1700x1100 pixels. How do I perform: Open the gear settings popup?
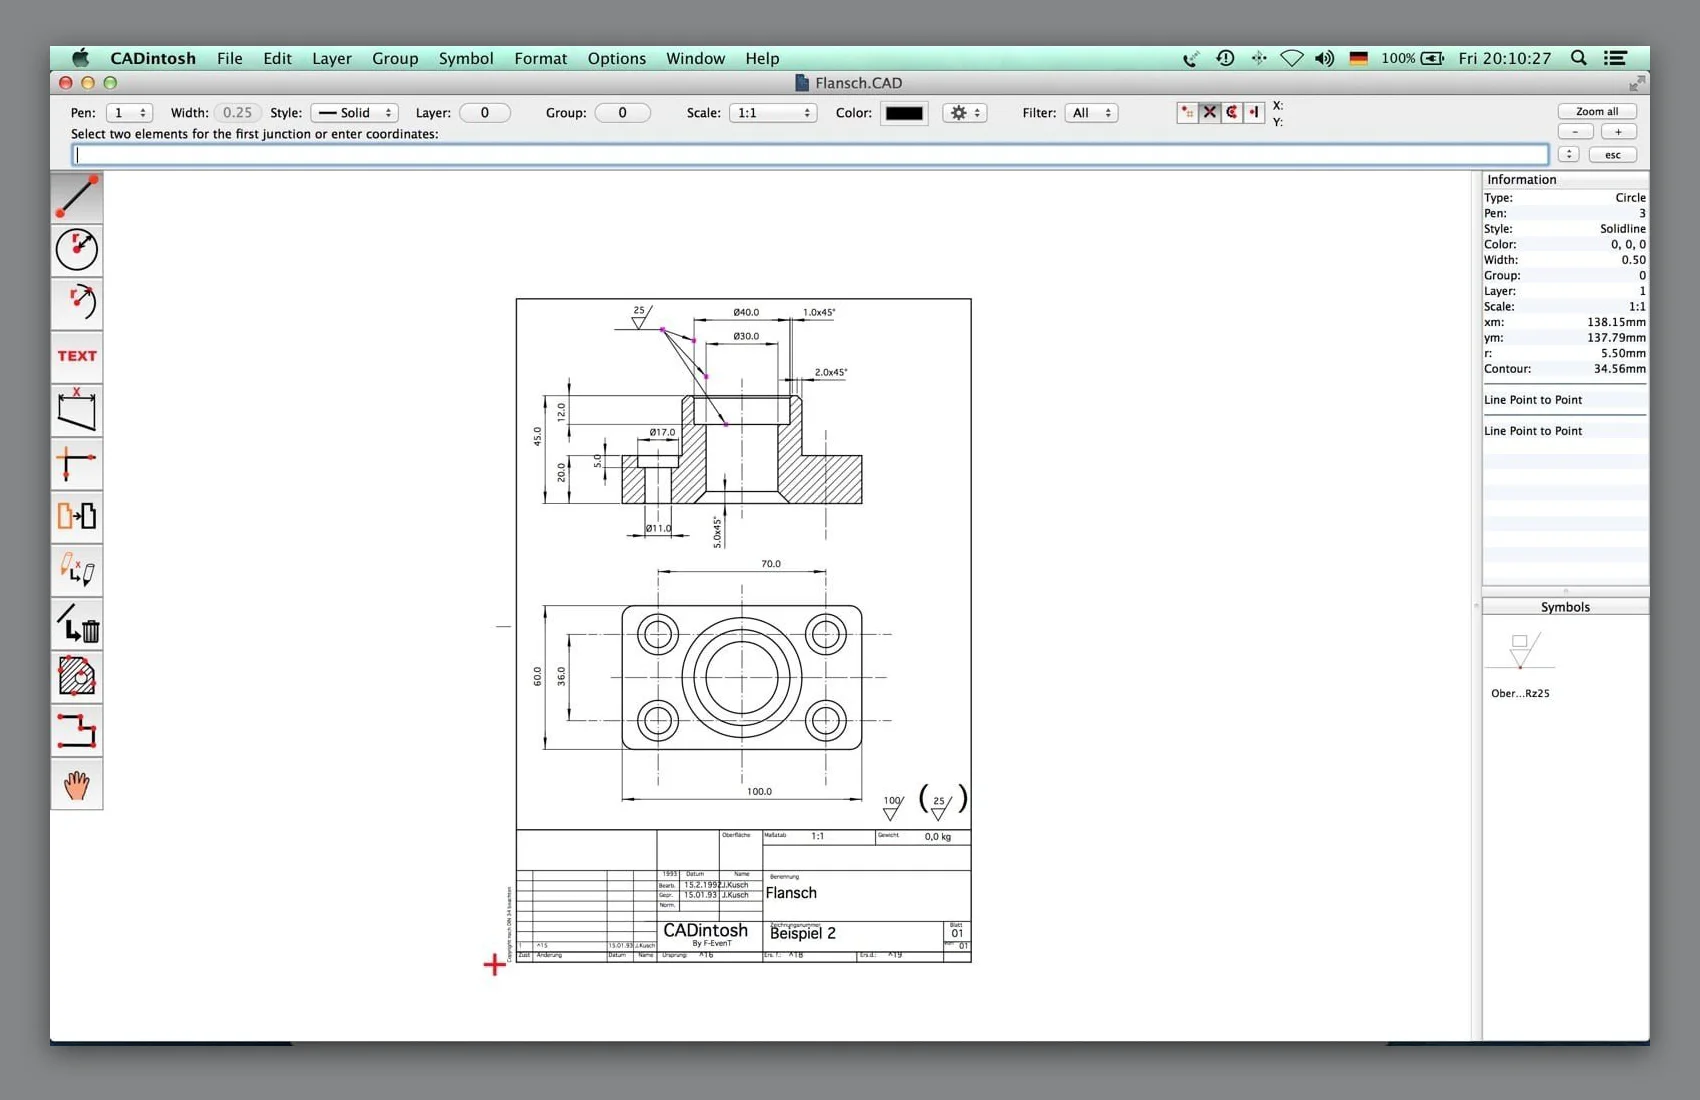click(x=964, y=113)
